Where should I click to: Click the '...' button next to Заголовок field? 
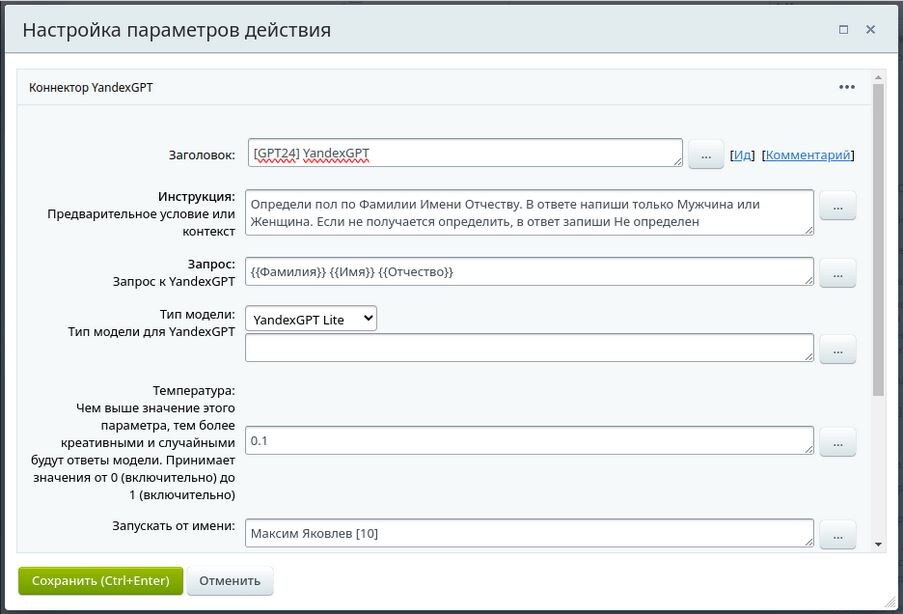click(x=706, y=154)
